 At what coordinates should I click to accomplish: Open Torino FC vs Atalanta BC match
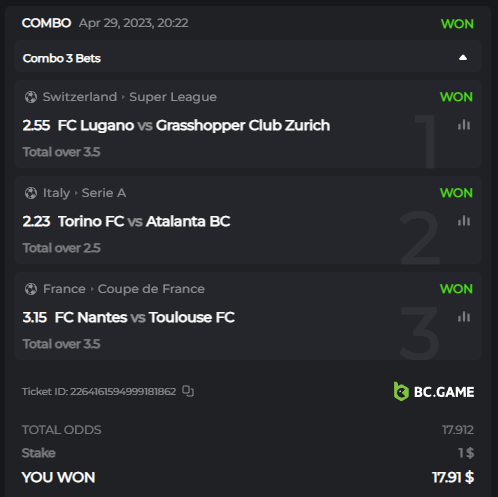[x=144, y=221]
